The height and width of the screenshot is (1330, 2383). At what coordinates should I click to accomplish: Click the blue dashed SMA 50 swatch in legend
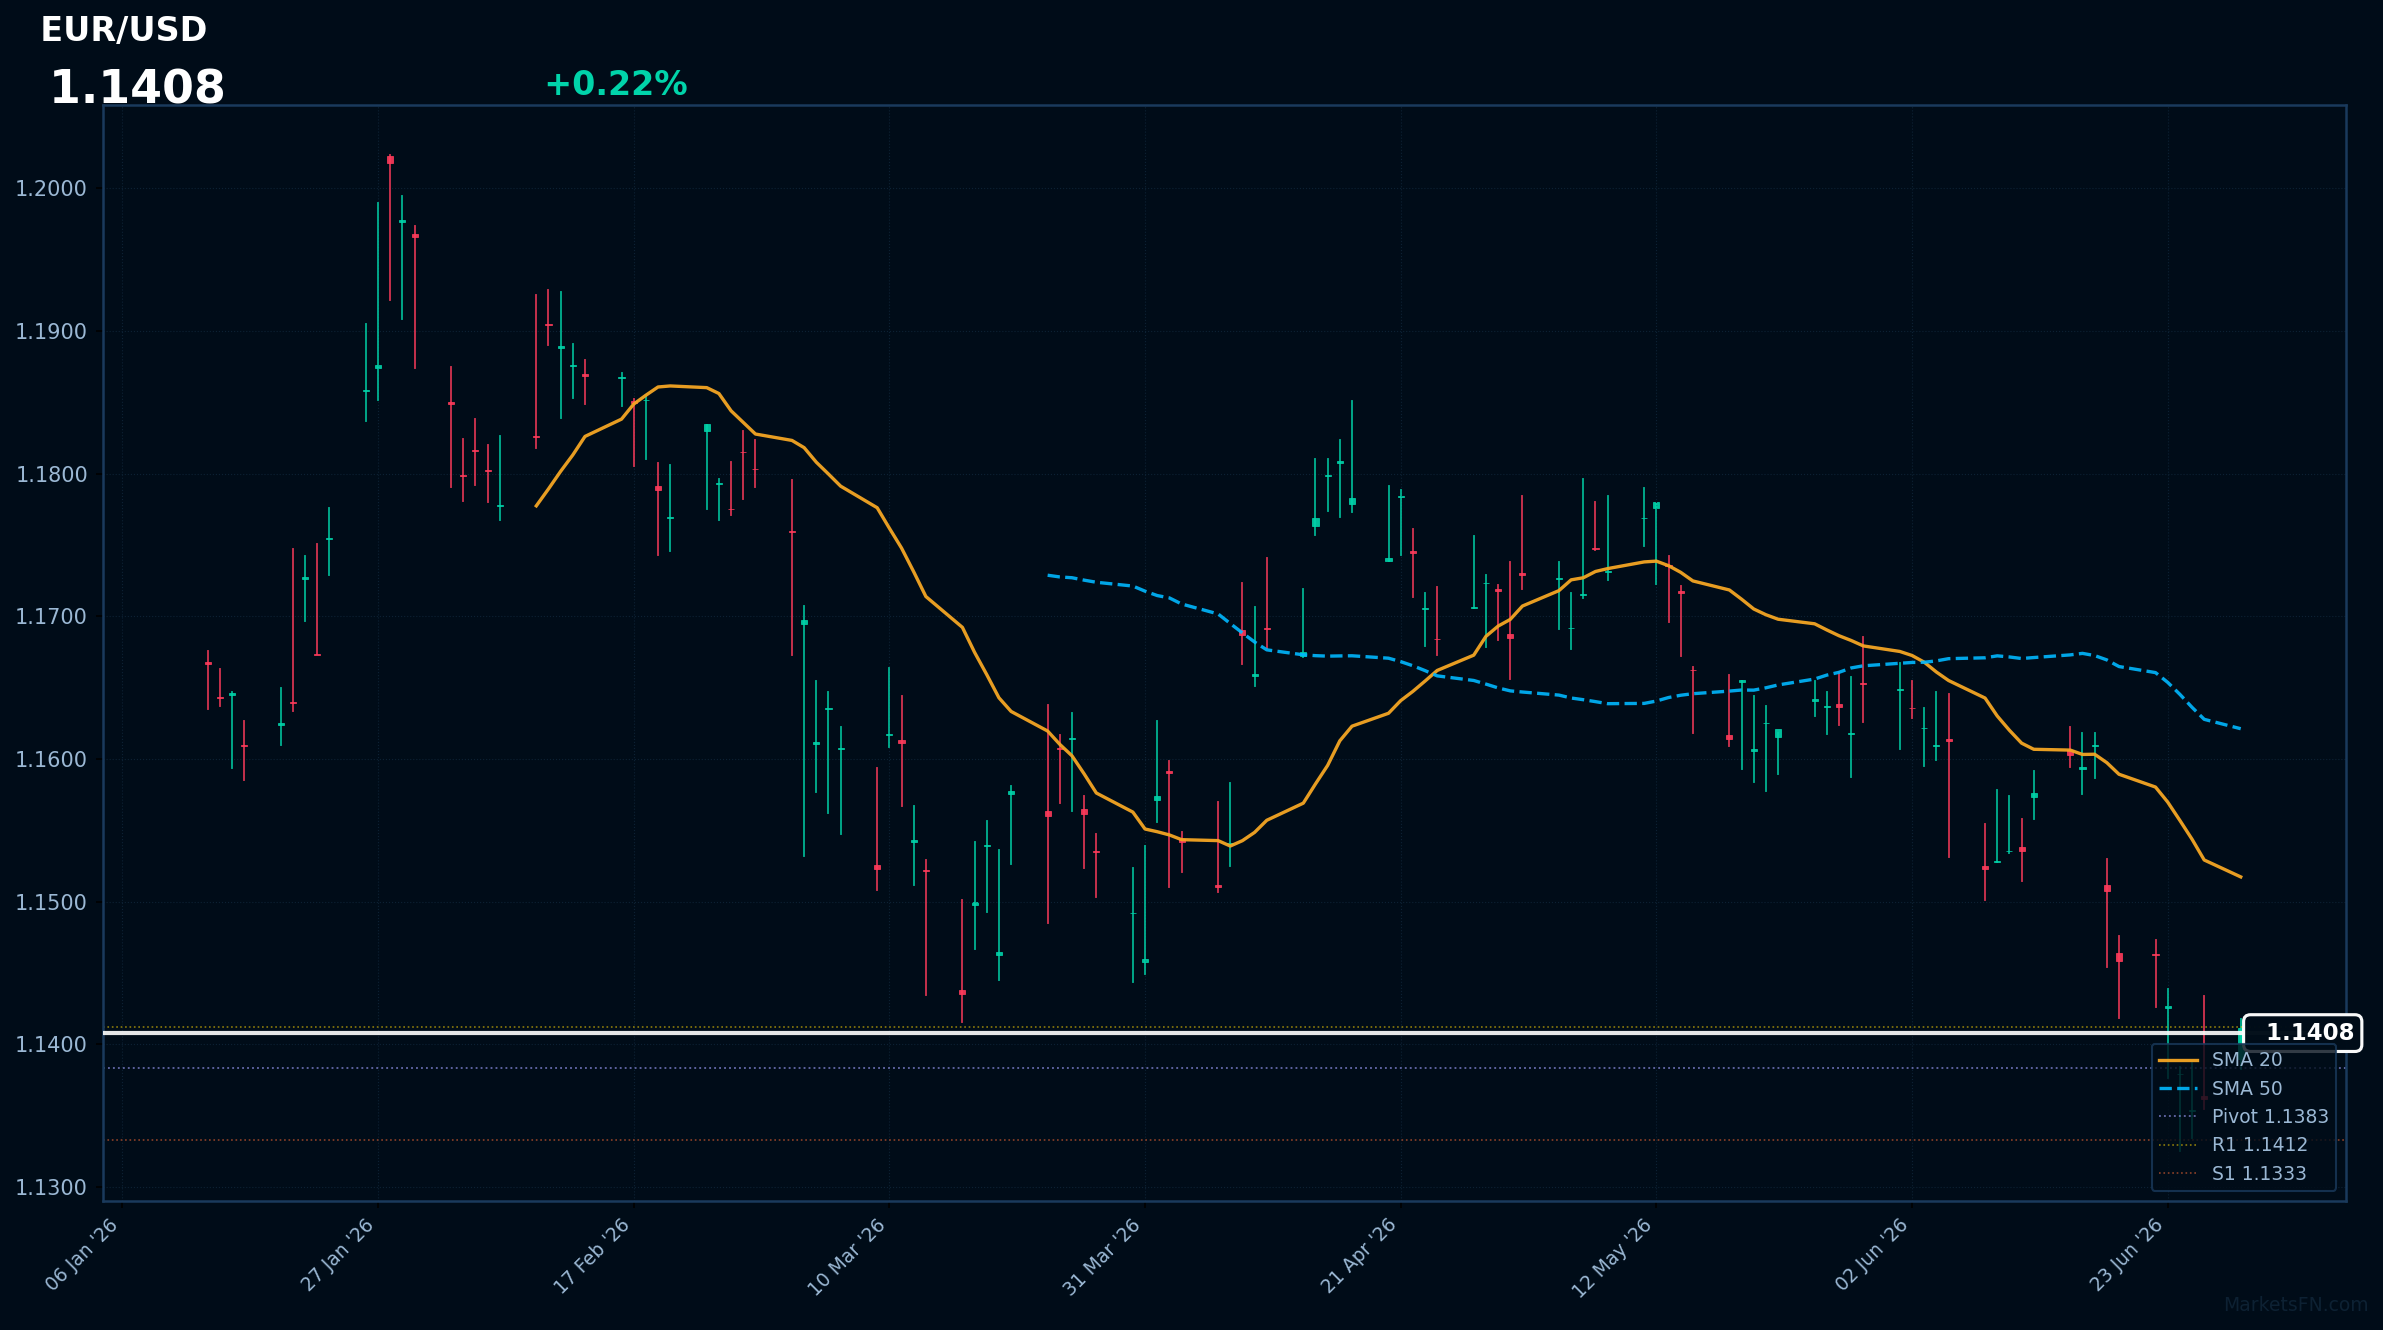[2178, 1089]
